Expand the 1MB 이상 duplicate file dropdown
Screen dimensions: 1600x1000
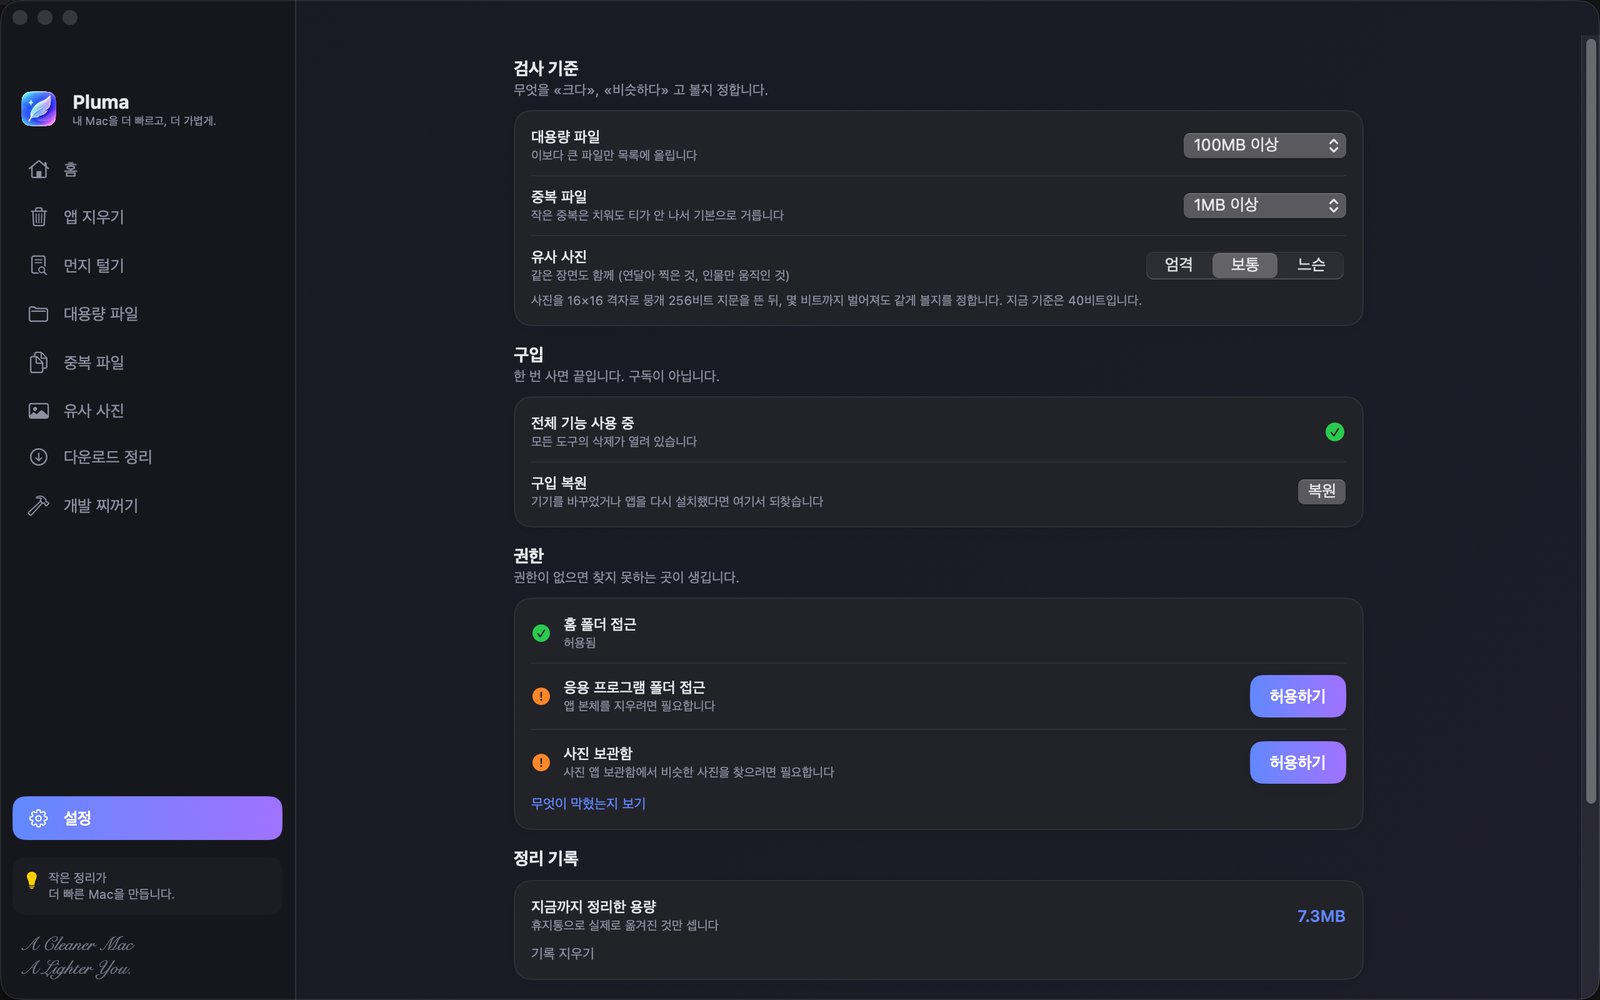1264,205
